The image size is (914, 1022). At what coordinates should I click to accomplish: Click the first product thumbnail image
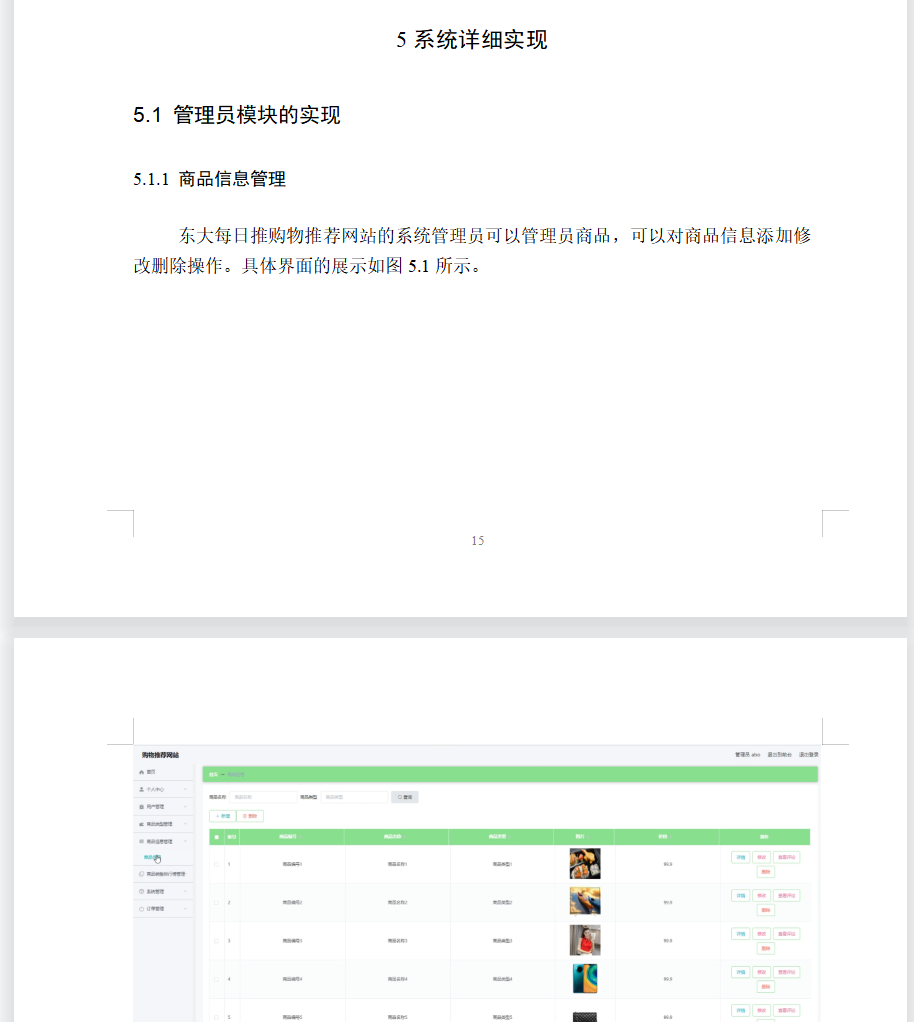[584, 864]
